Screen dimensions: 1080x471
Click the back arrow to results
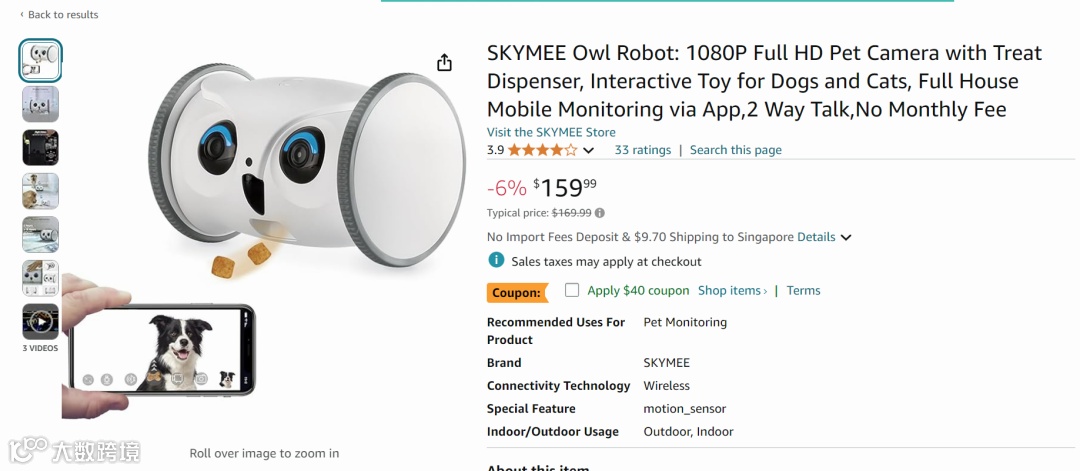click(x=22, y=15)
